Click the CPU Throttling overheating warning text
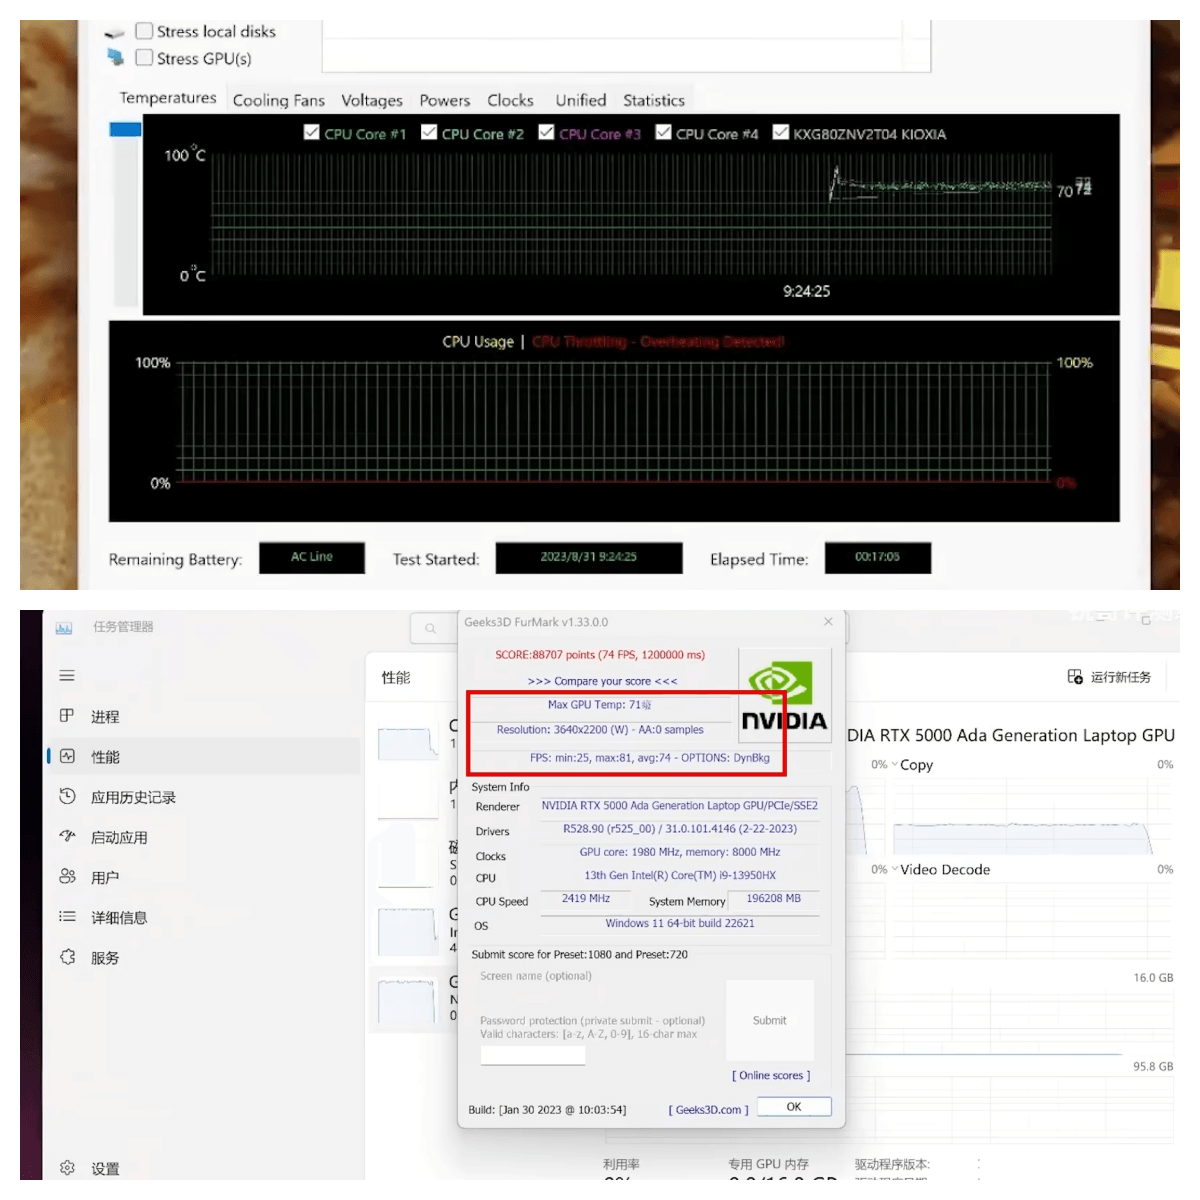Viewport: 1200px width, 1200px height. [x=658, y=342]
